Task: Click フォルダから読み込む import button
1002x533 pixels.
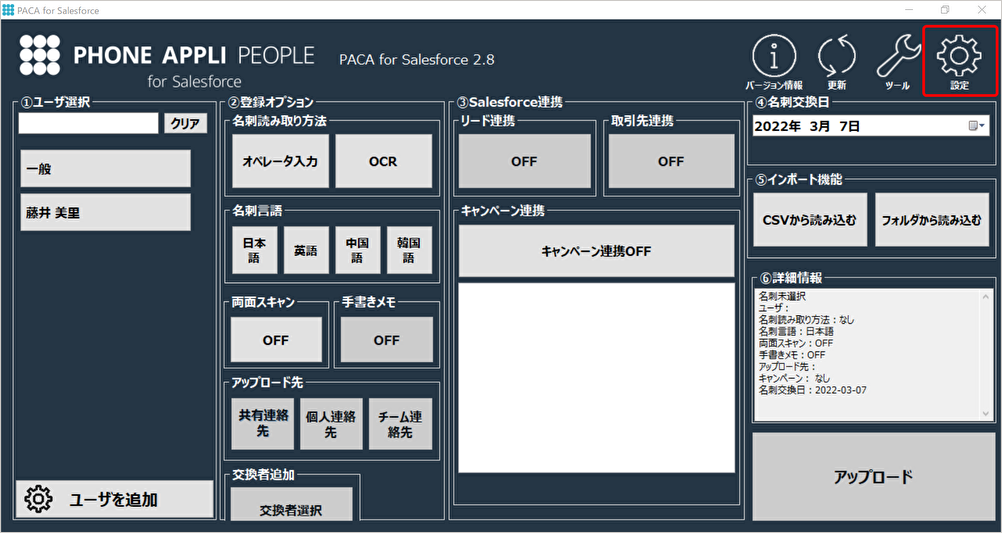Action: pyautogui.click(x=932, y=219)
